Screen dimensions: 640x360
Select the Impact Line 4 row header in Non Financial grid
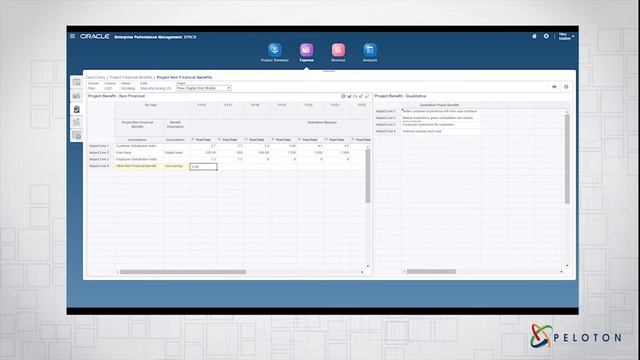[99, 166]
